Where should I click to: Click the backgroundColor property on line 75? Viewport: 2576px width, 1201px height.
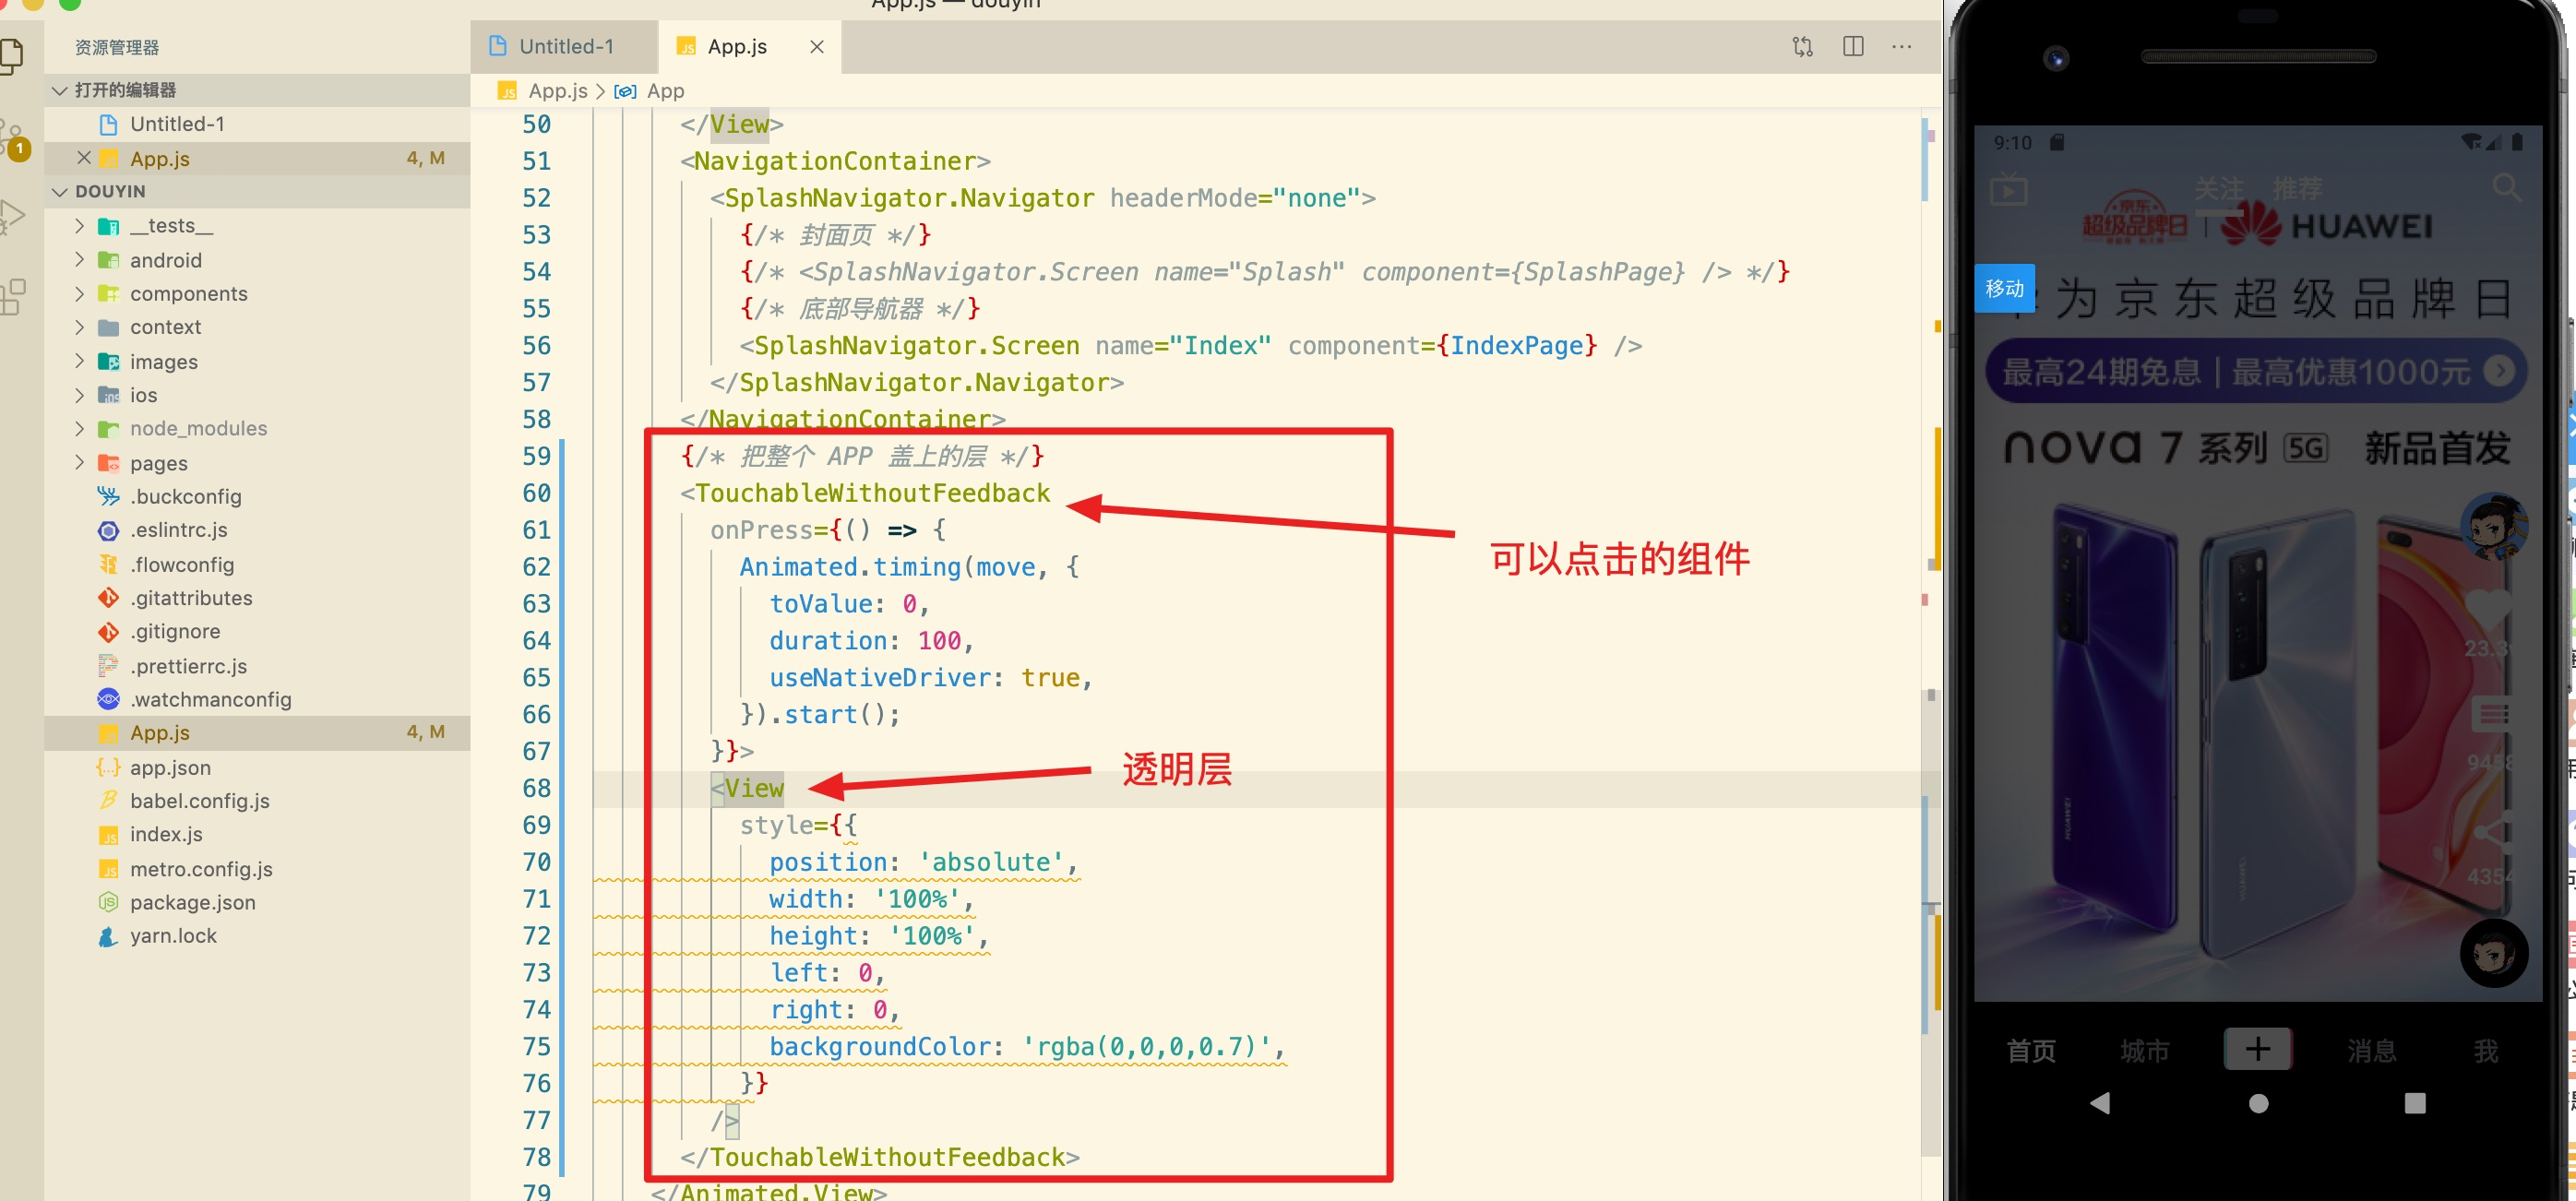click(880, 1046)
